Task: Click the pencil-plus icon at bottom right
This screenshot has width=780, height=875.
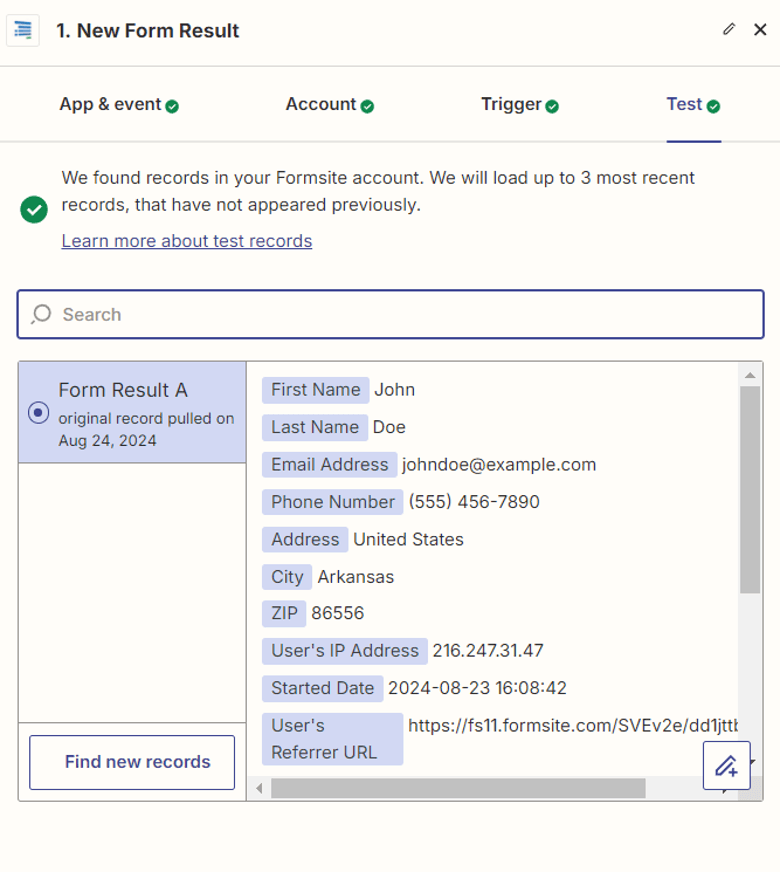Action: [726, 766]
